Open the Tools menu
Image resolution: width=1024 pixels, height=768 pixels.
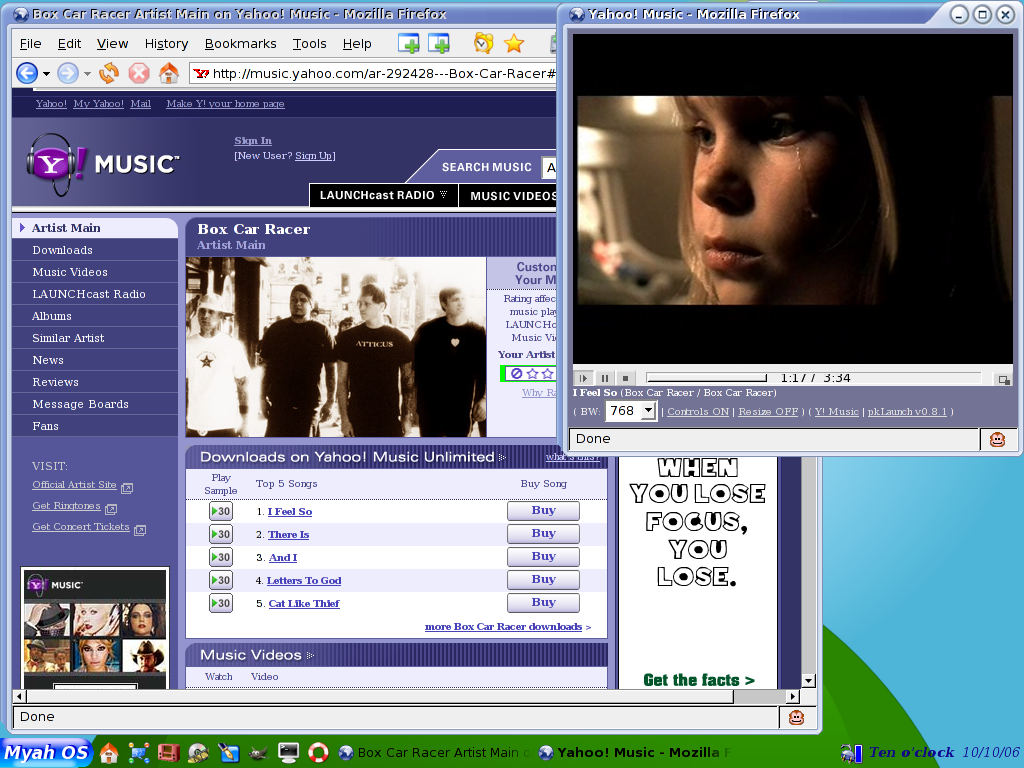tap(309, 44)
